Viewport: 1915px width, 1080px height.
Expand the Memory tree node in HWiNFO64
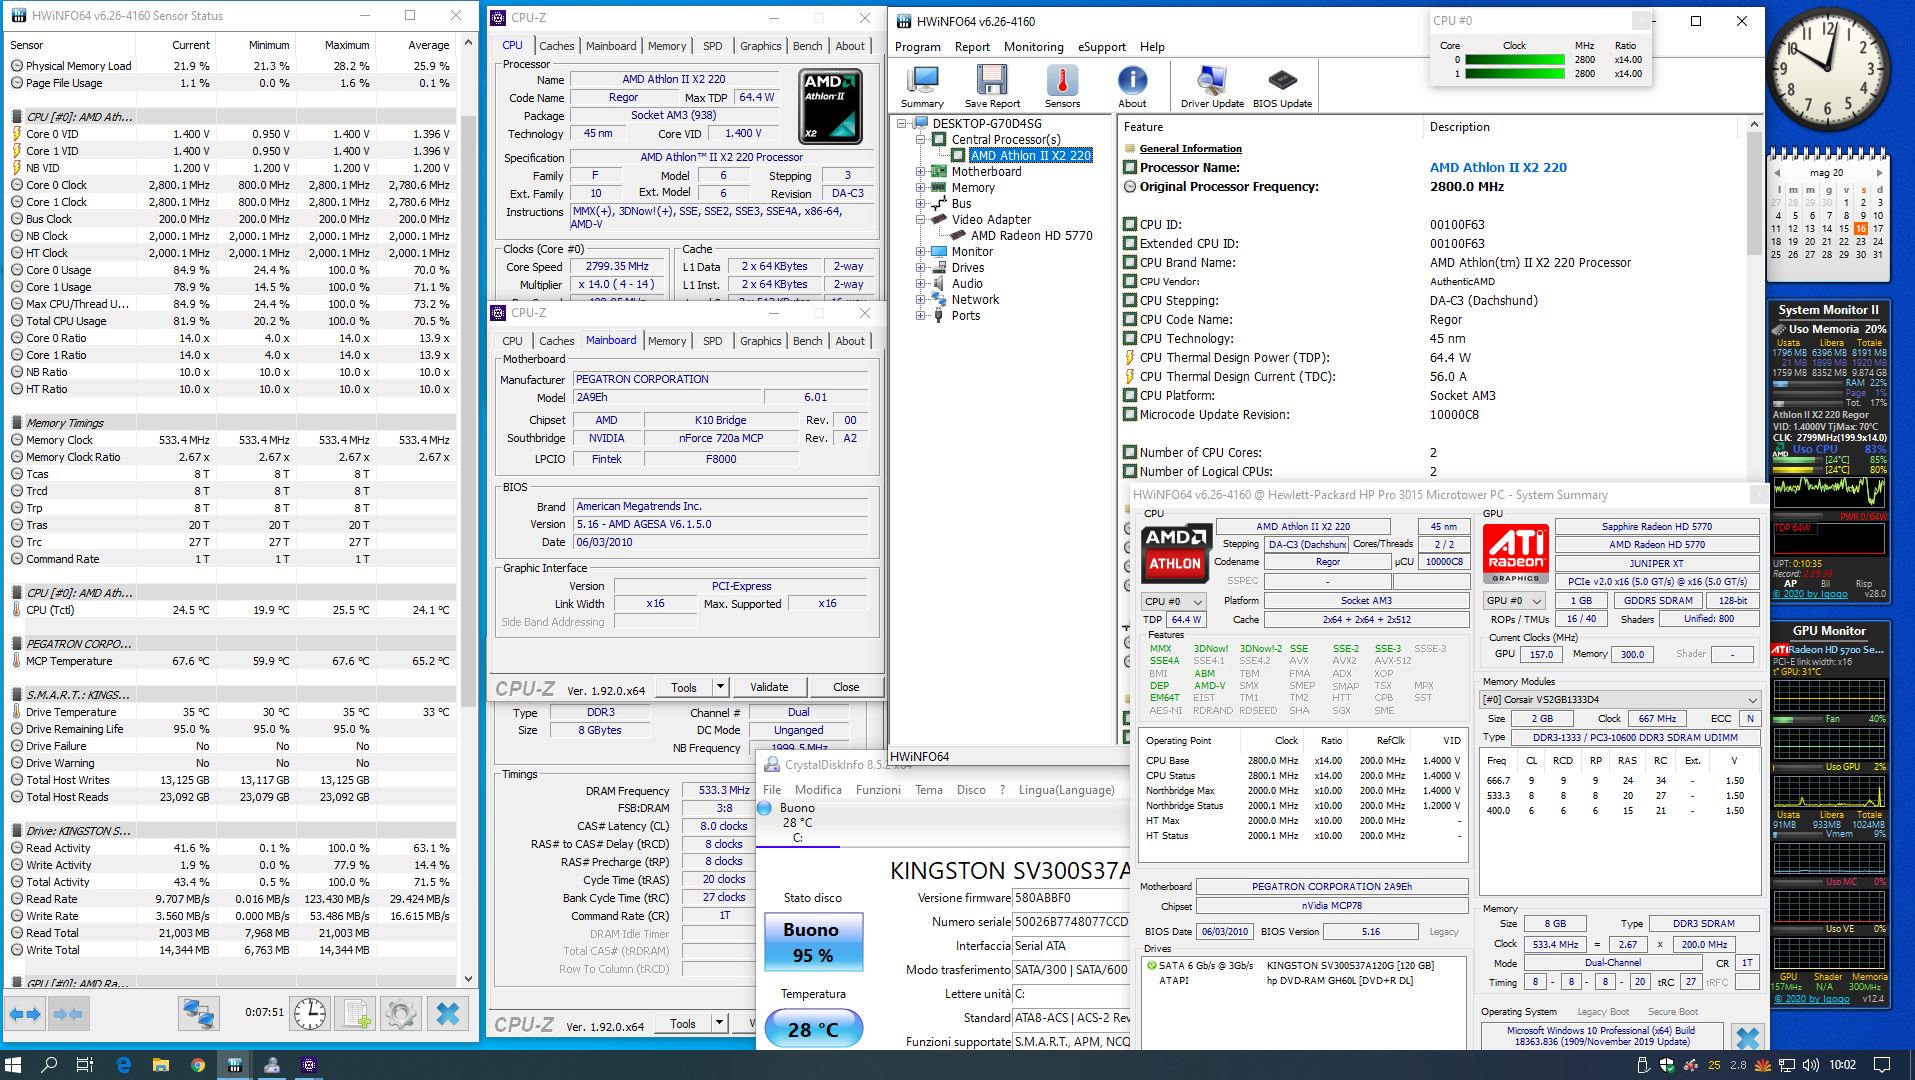coord(920,188)
